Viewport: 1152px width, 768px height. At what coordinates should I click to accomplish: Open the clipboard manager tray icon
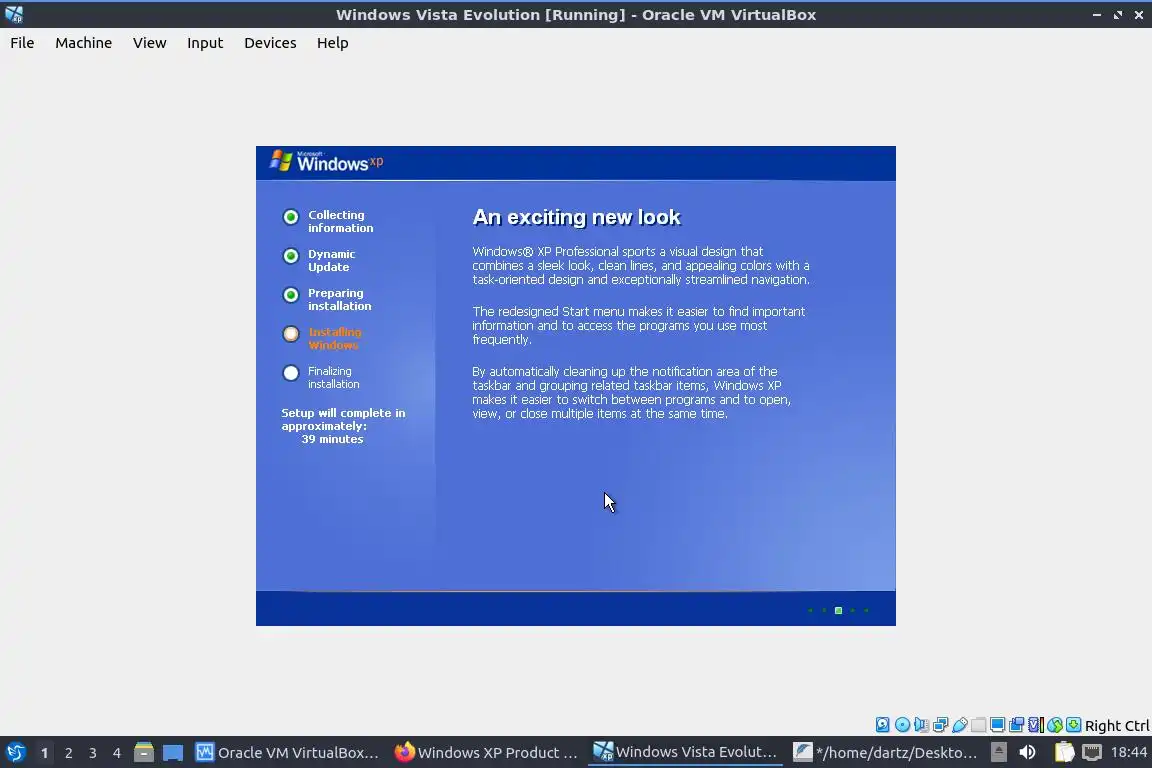[x=1064, y=752]
